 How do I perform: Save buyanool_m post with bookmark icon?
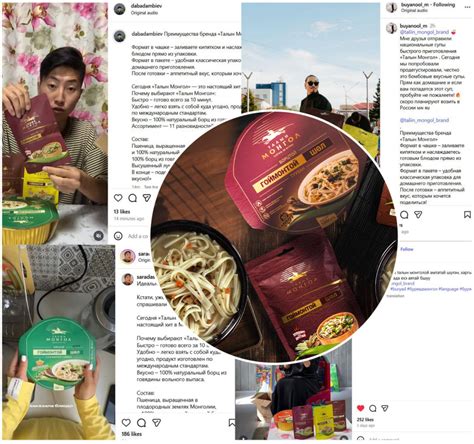[467, 214]
